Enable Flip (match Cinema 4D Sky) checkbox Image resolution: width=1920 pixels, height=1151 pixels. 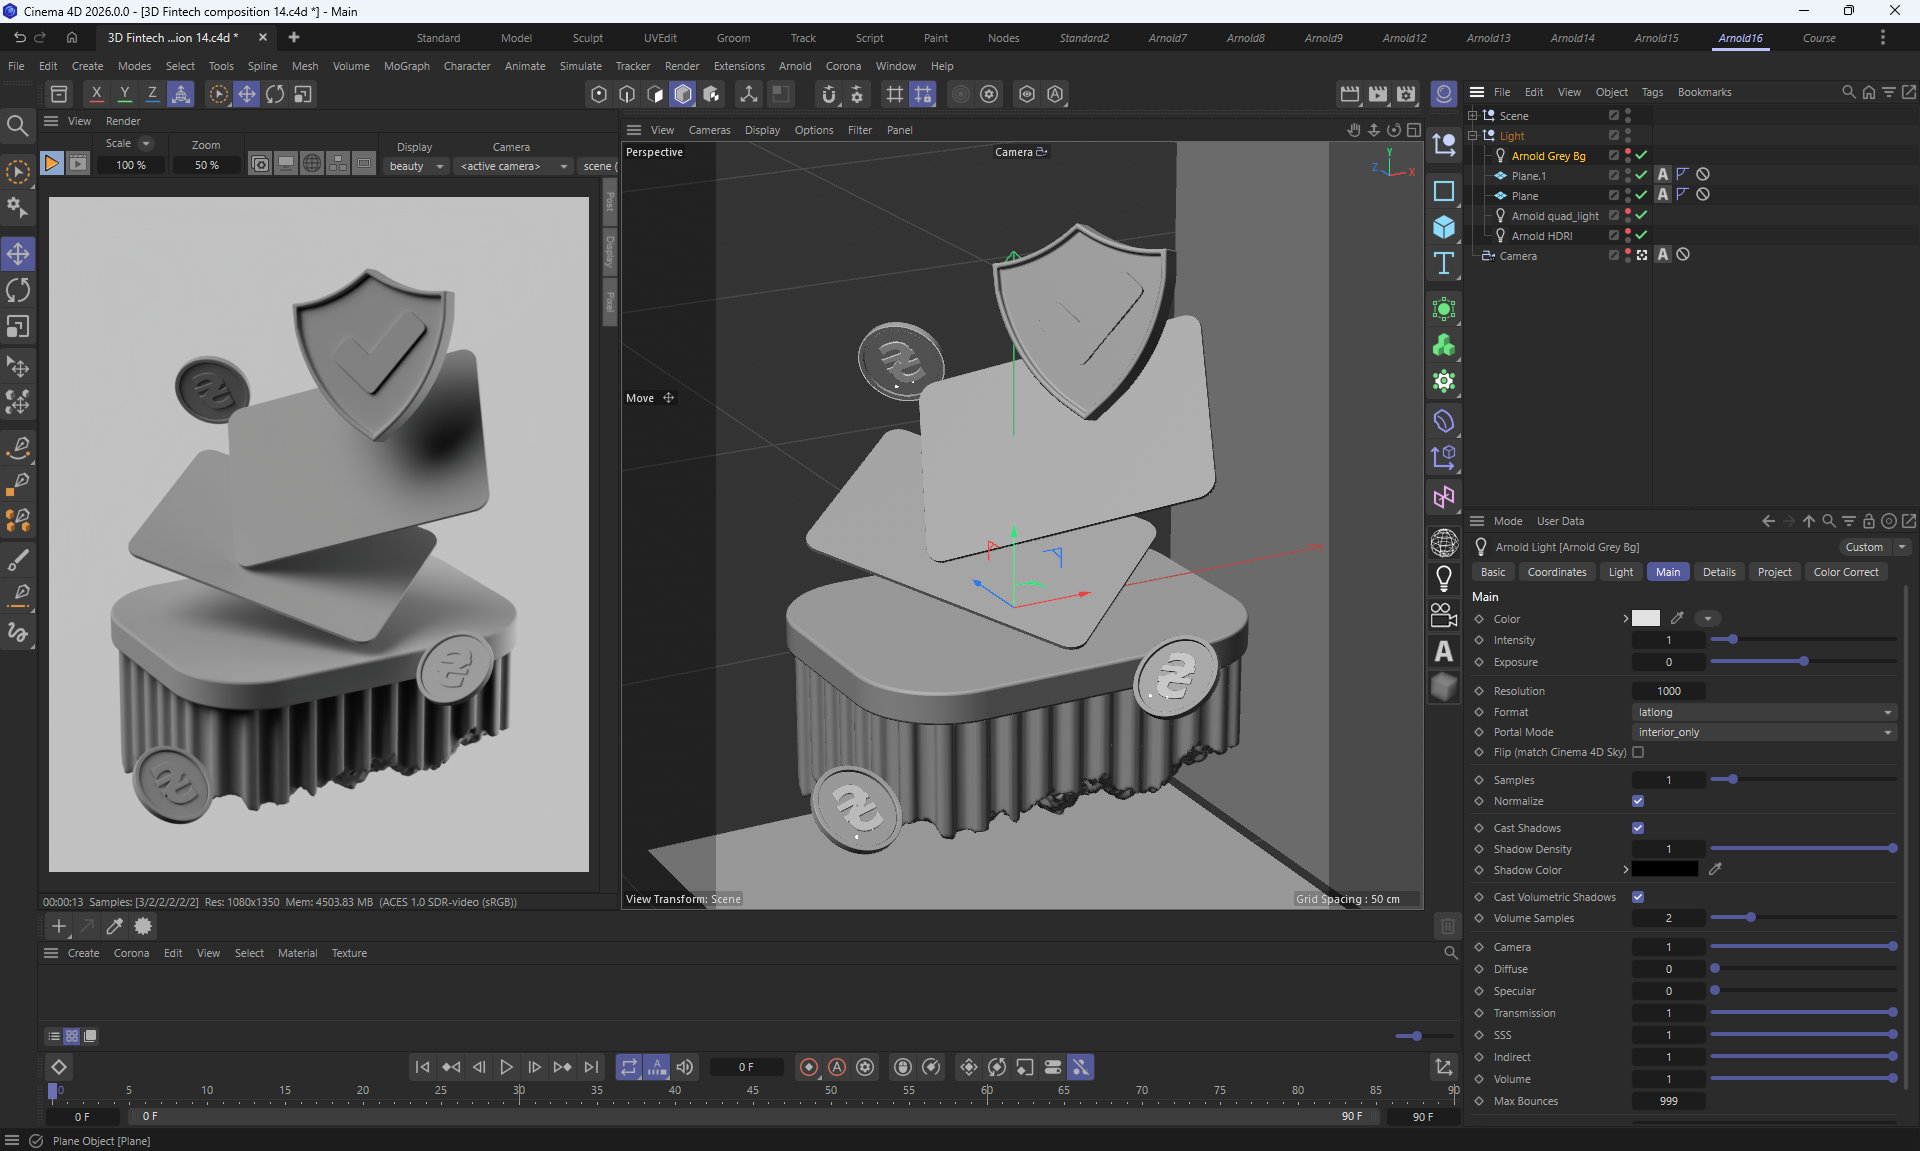pyautogui.click(x=1638, y=752)
